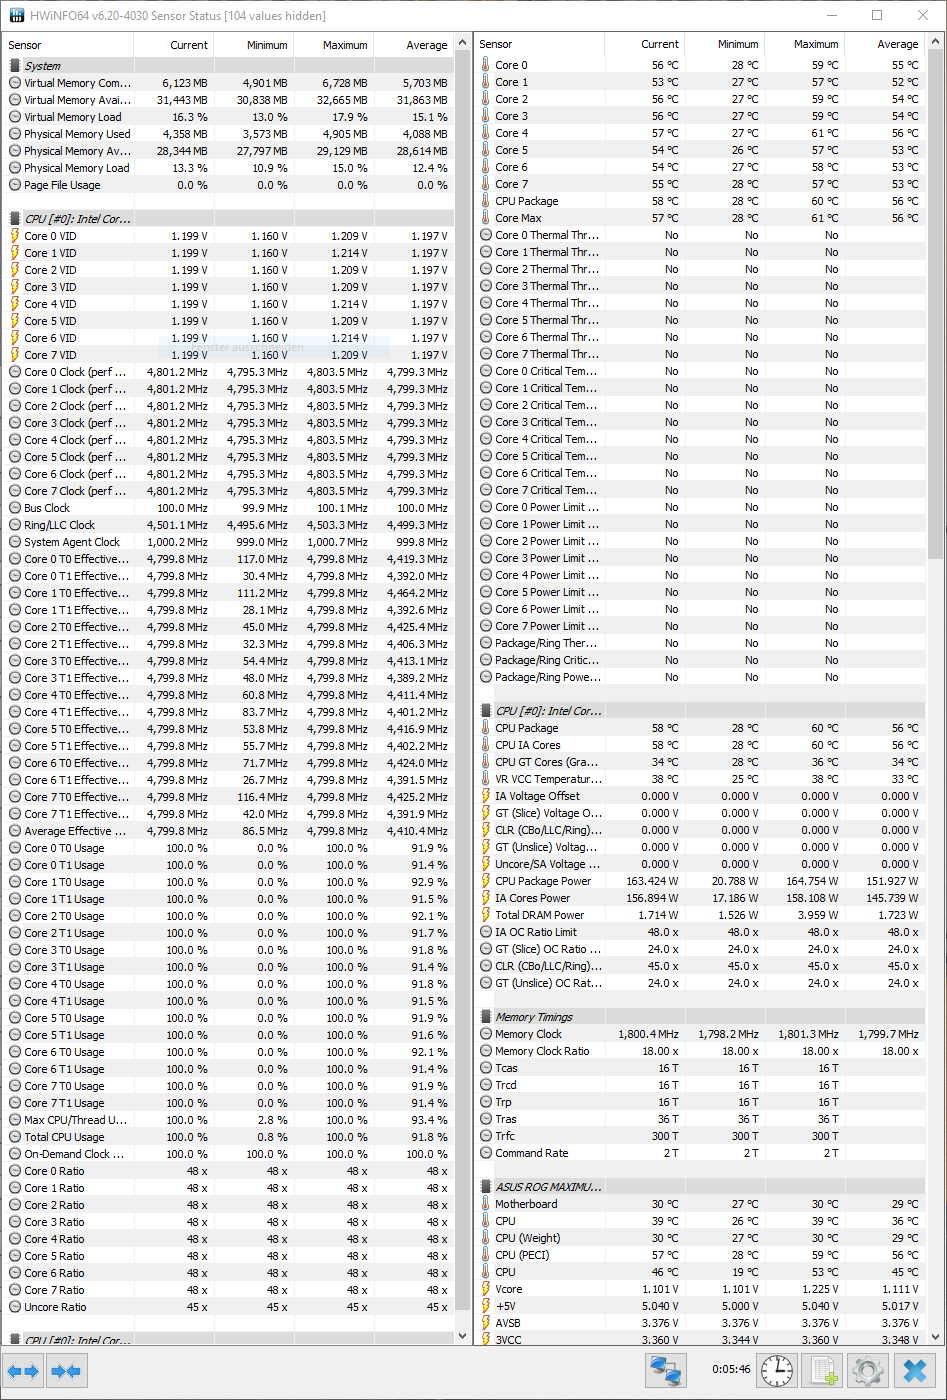Click the left panel Minimum column header
The image size is (947, 1400).
(x=253, y=45)
